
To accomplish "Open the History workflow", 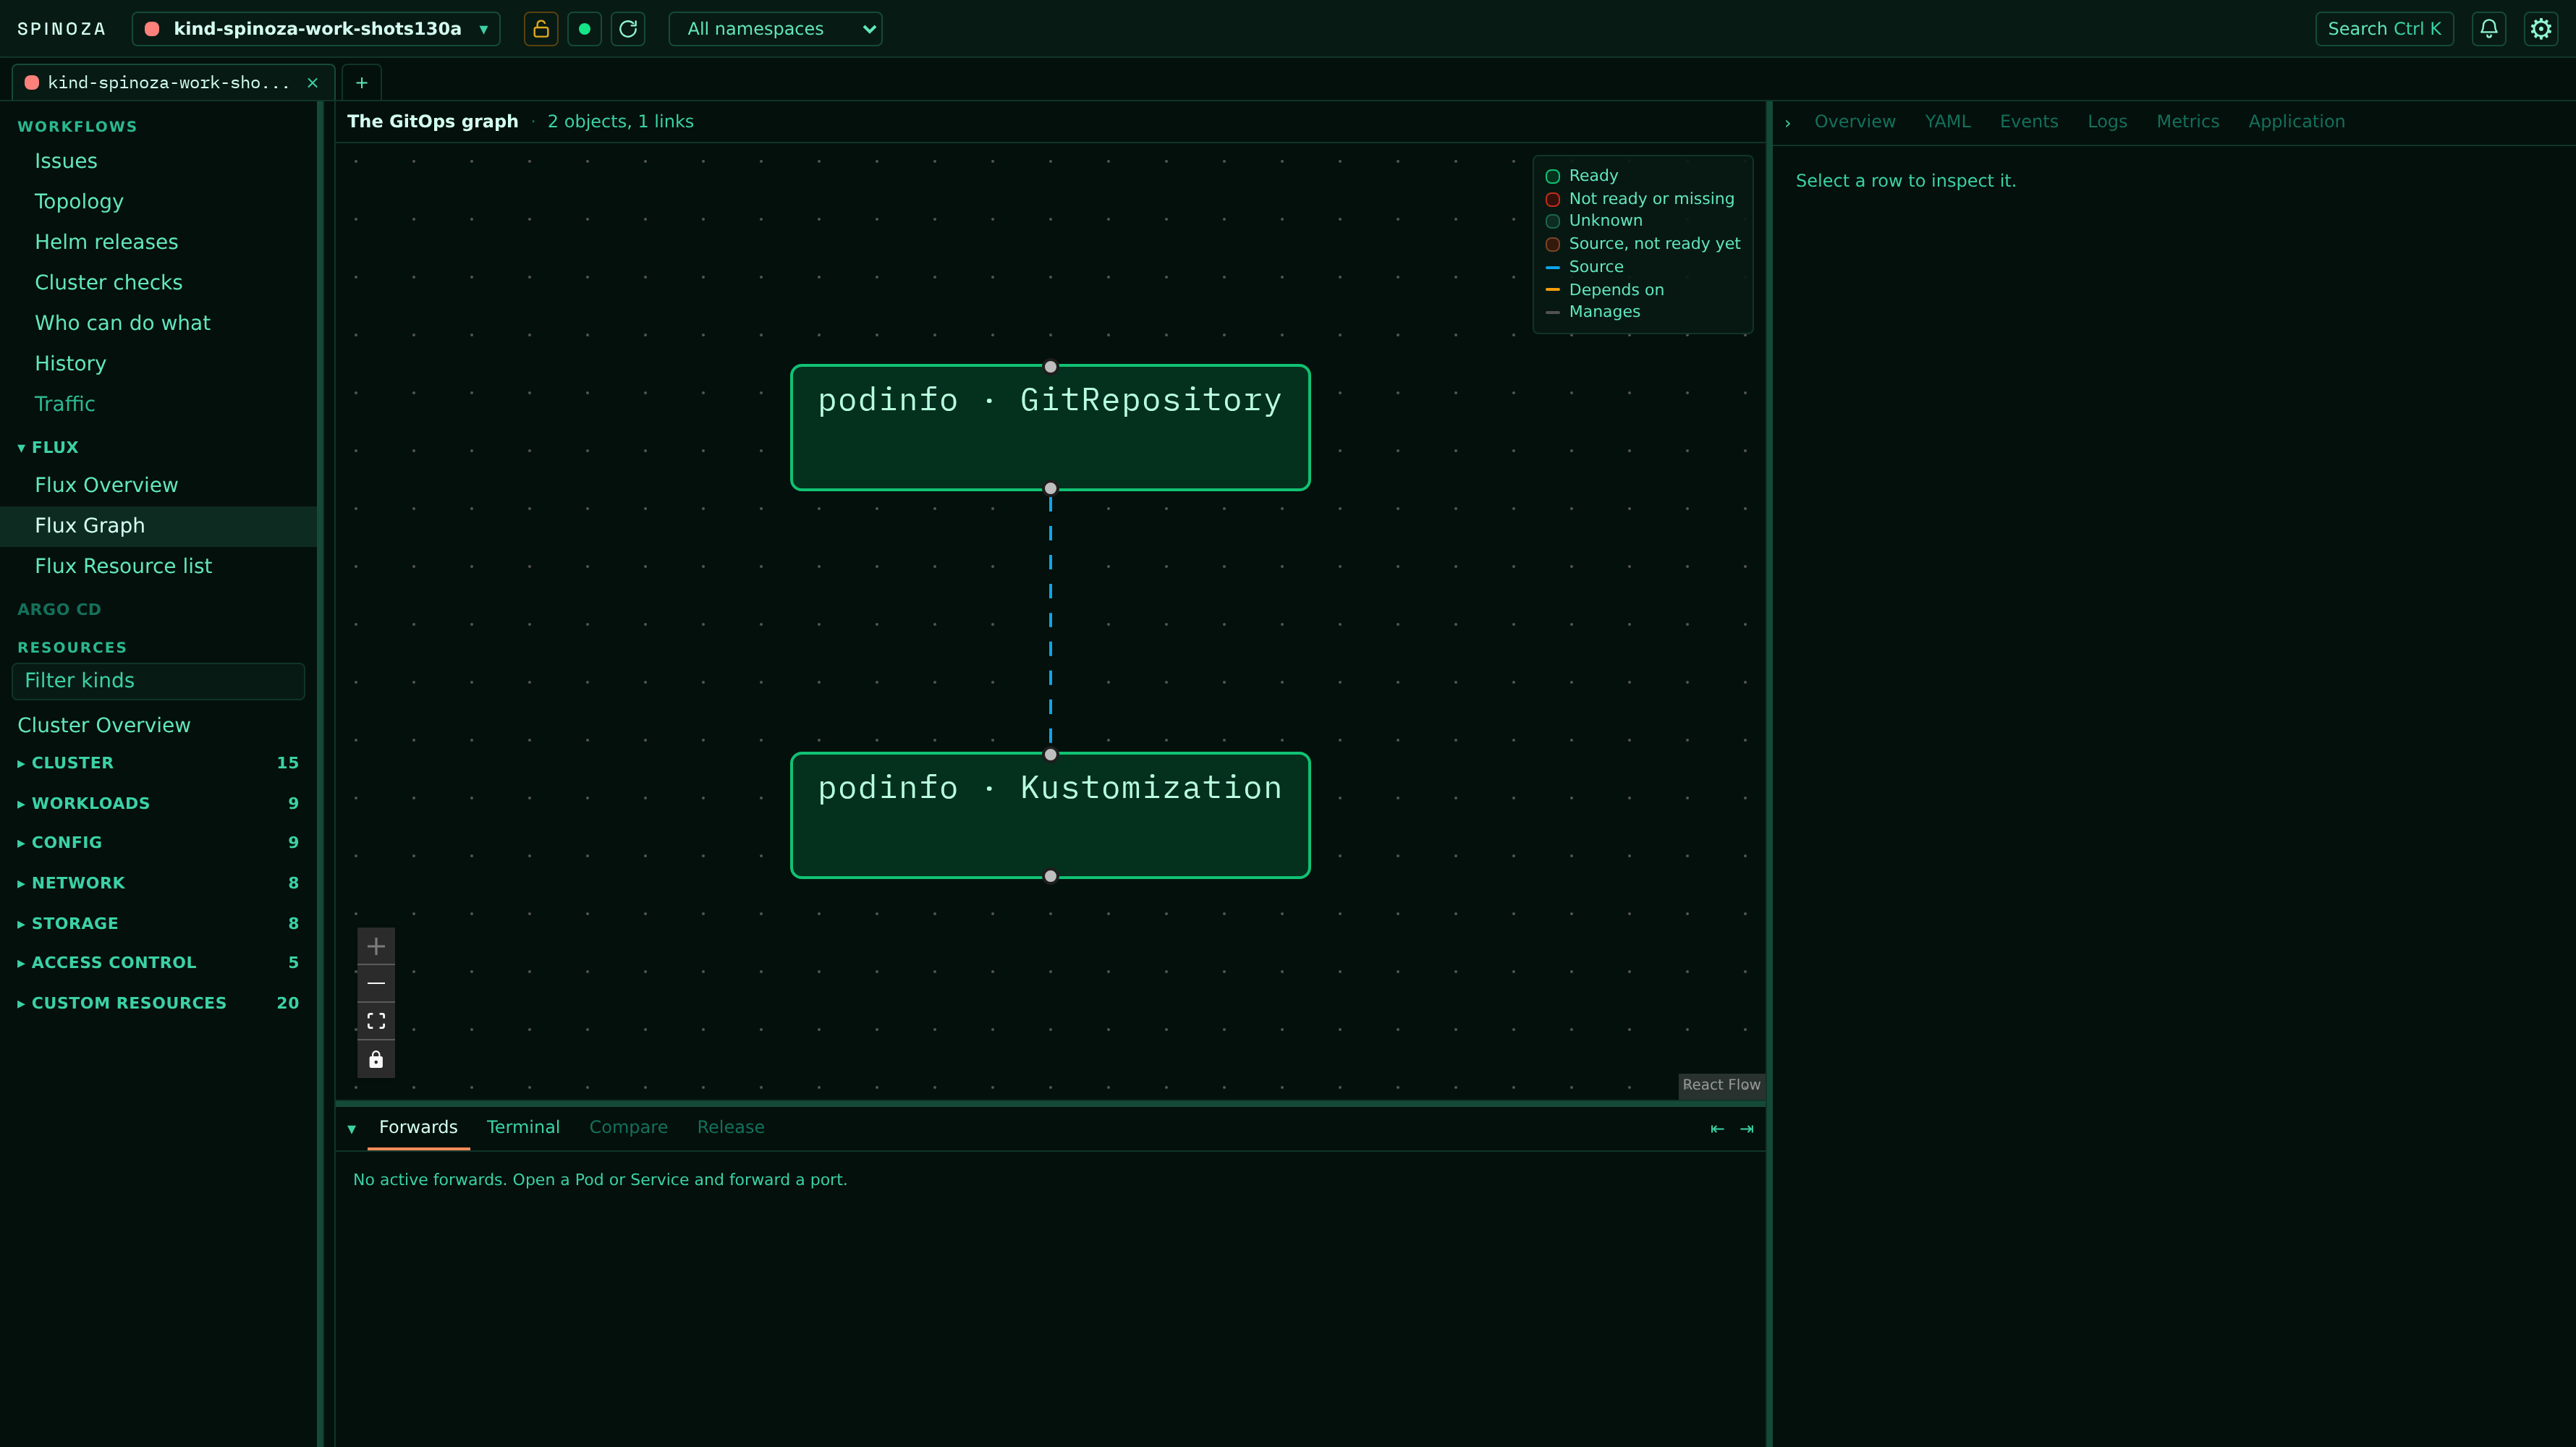I will click(x=158, y=363).
